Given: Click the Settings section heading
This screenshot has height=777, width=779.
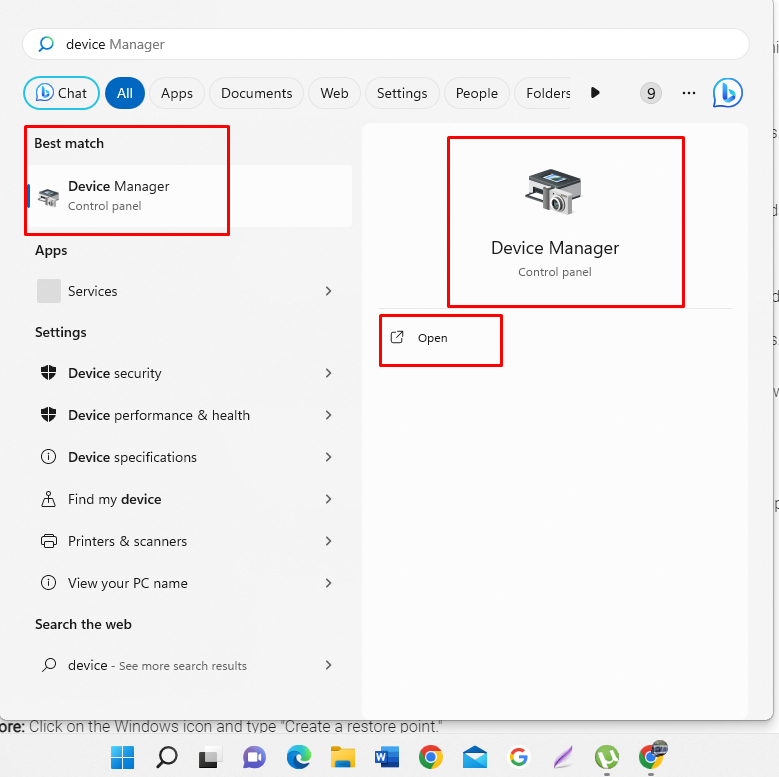Looking at the screenshot, I should click(x=61, y=332).
